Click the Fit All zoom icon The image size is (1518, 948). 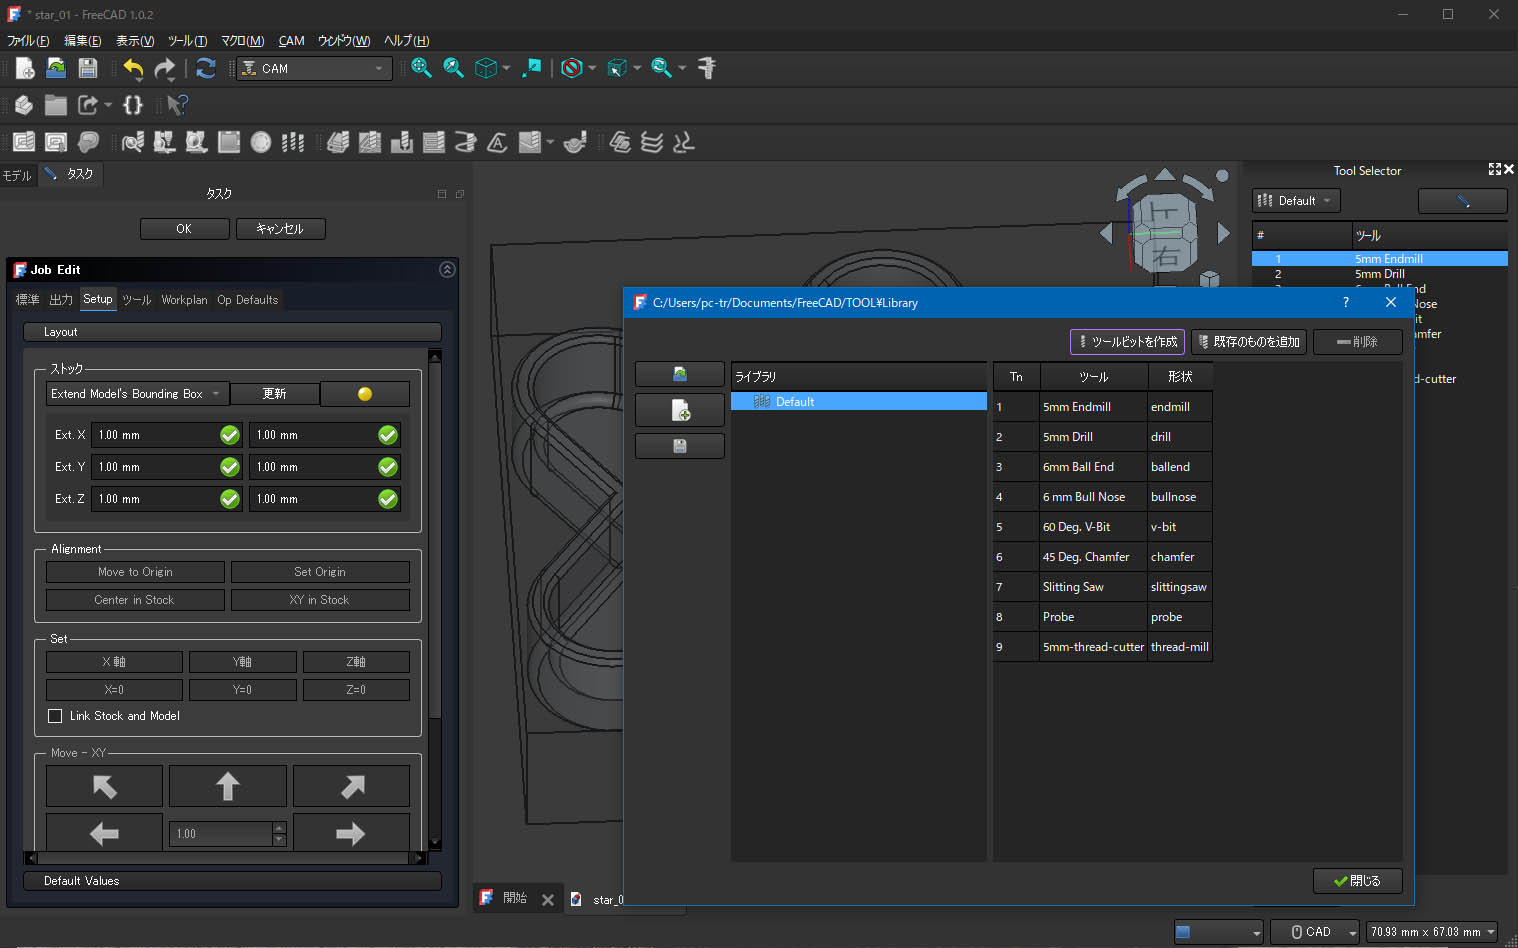(421, 68)
